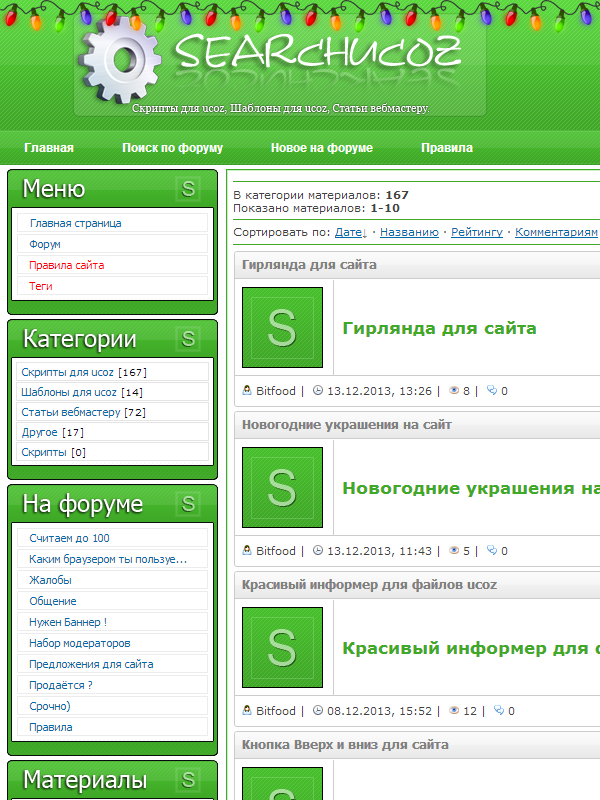Click comments icon in Новогодние украшения row
The width and height of the screenshot is (600, 800).
tap(492, 550)
